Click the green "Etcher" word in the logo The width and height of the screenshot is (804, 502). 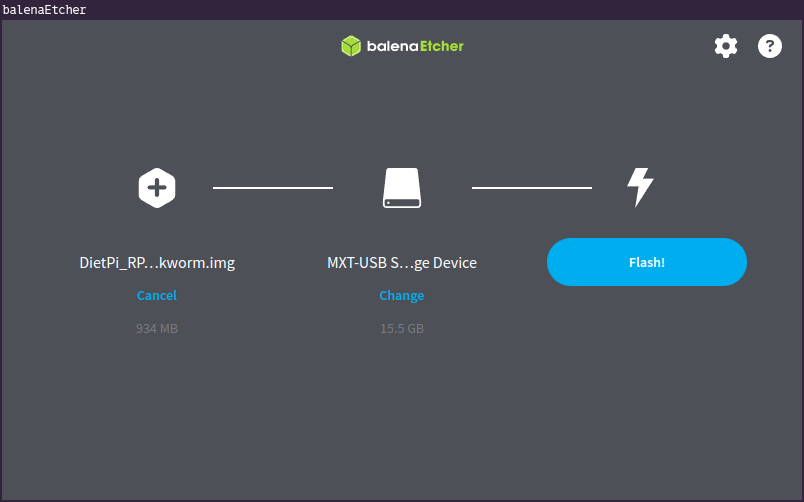441,46
